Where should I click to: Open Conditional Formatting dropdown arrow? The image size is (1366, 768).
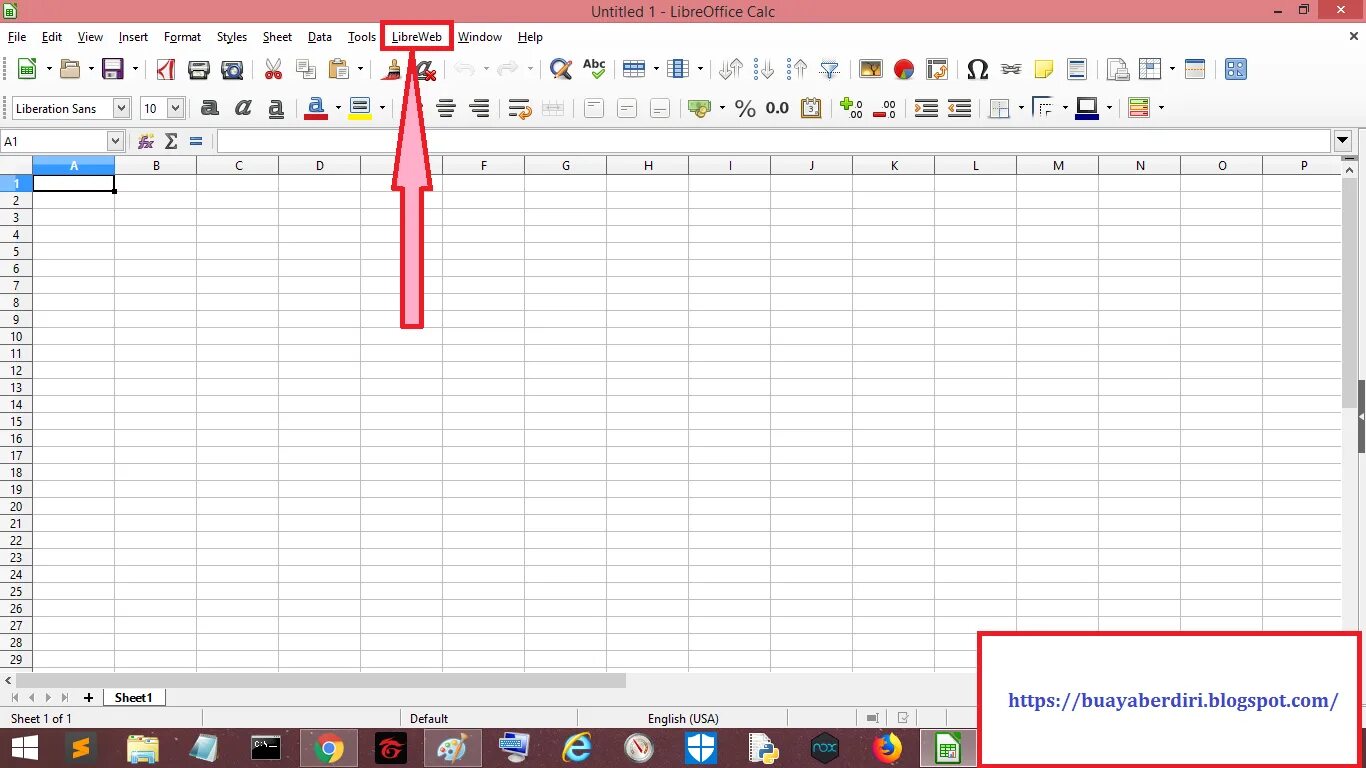click(x=1161, y=108)
